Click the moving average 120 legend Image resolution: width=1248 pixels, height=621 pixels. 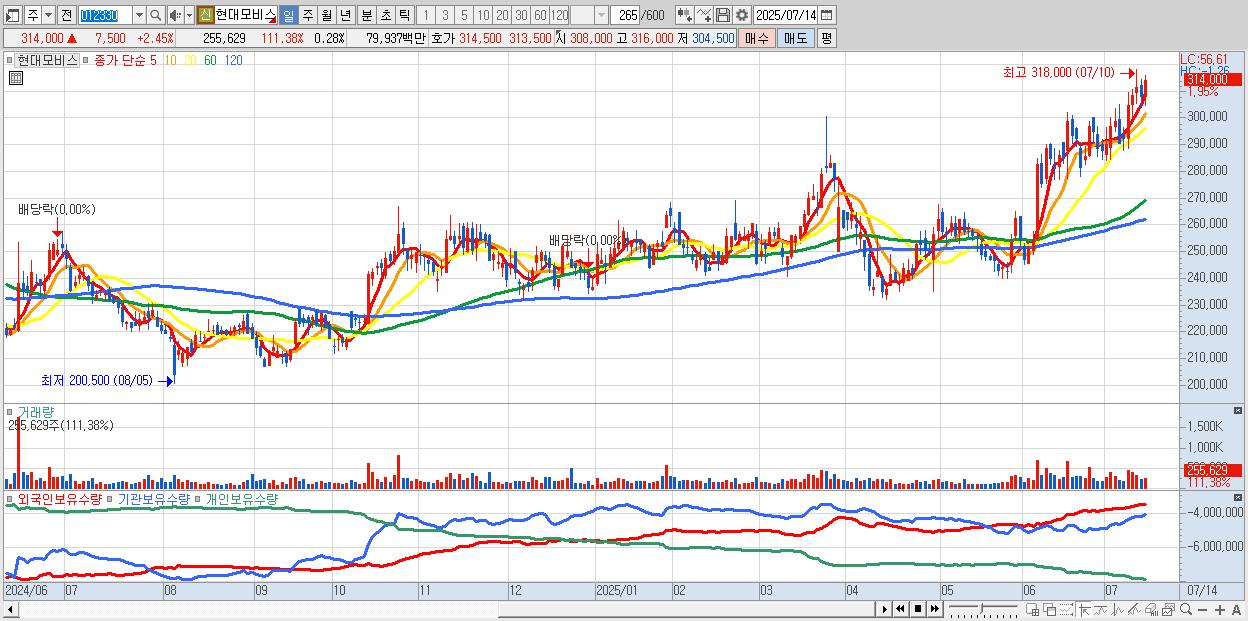pos(232,60)
